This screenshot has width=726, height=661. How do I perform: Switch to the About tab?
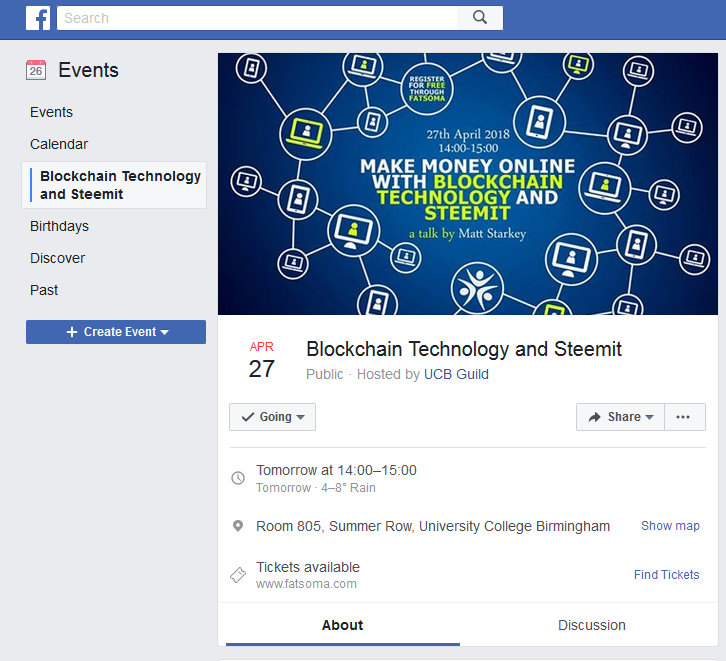343,625
